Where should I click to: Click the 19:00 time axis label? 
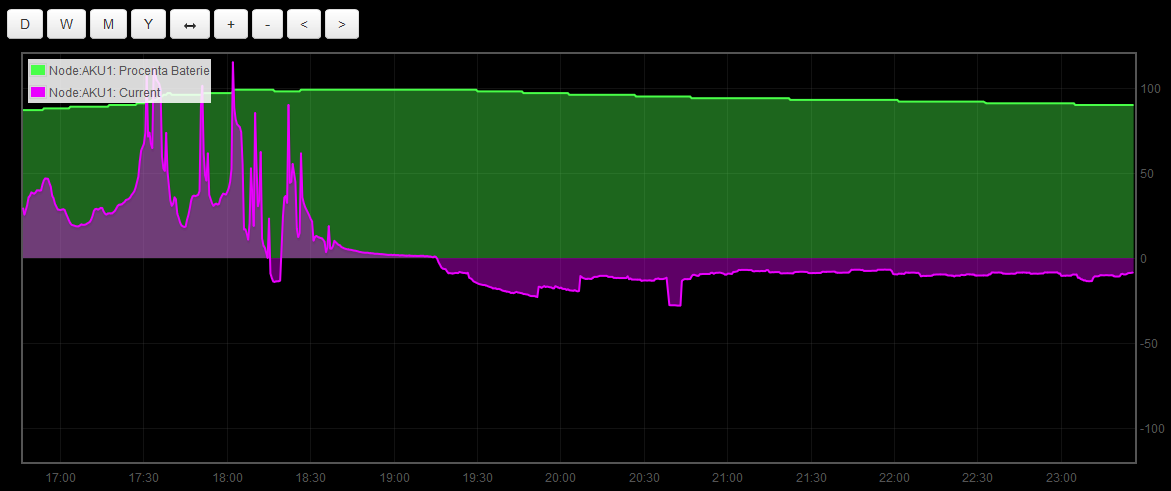click(x=394, y=478)
